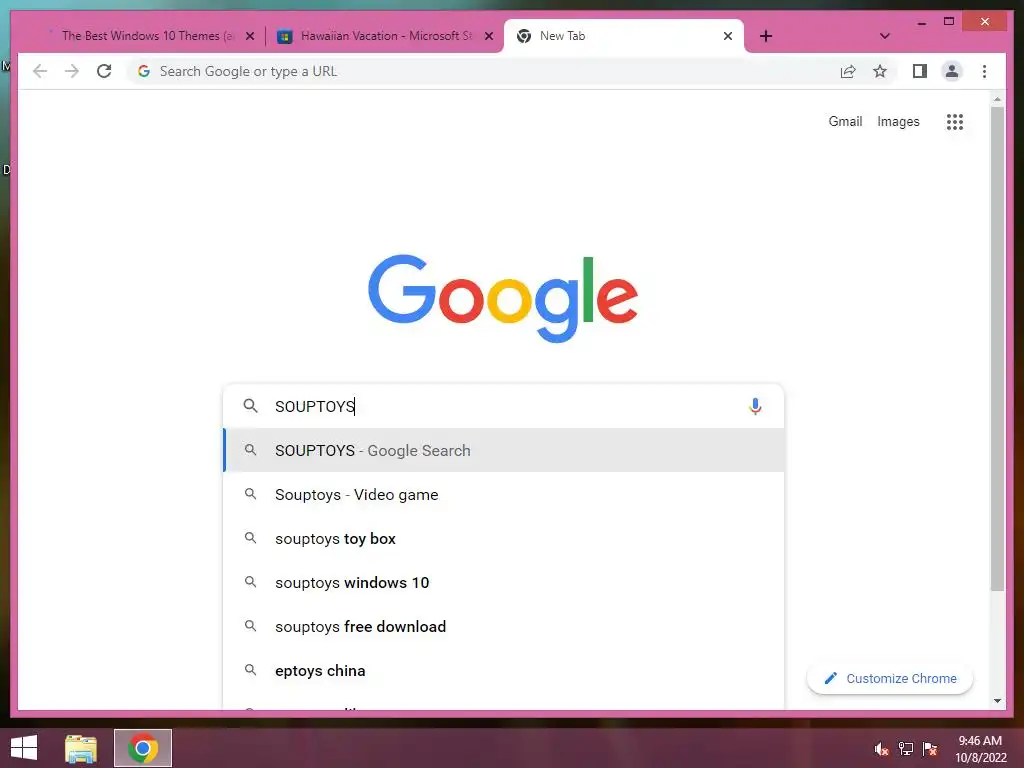Bookmark this tab with the star icon

coord(880,71)
